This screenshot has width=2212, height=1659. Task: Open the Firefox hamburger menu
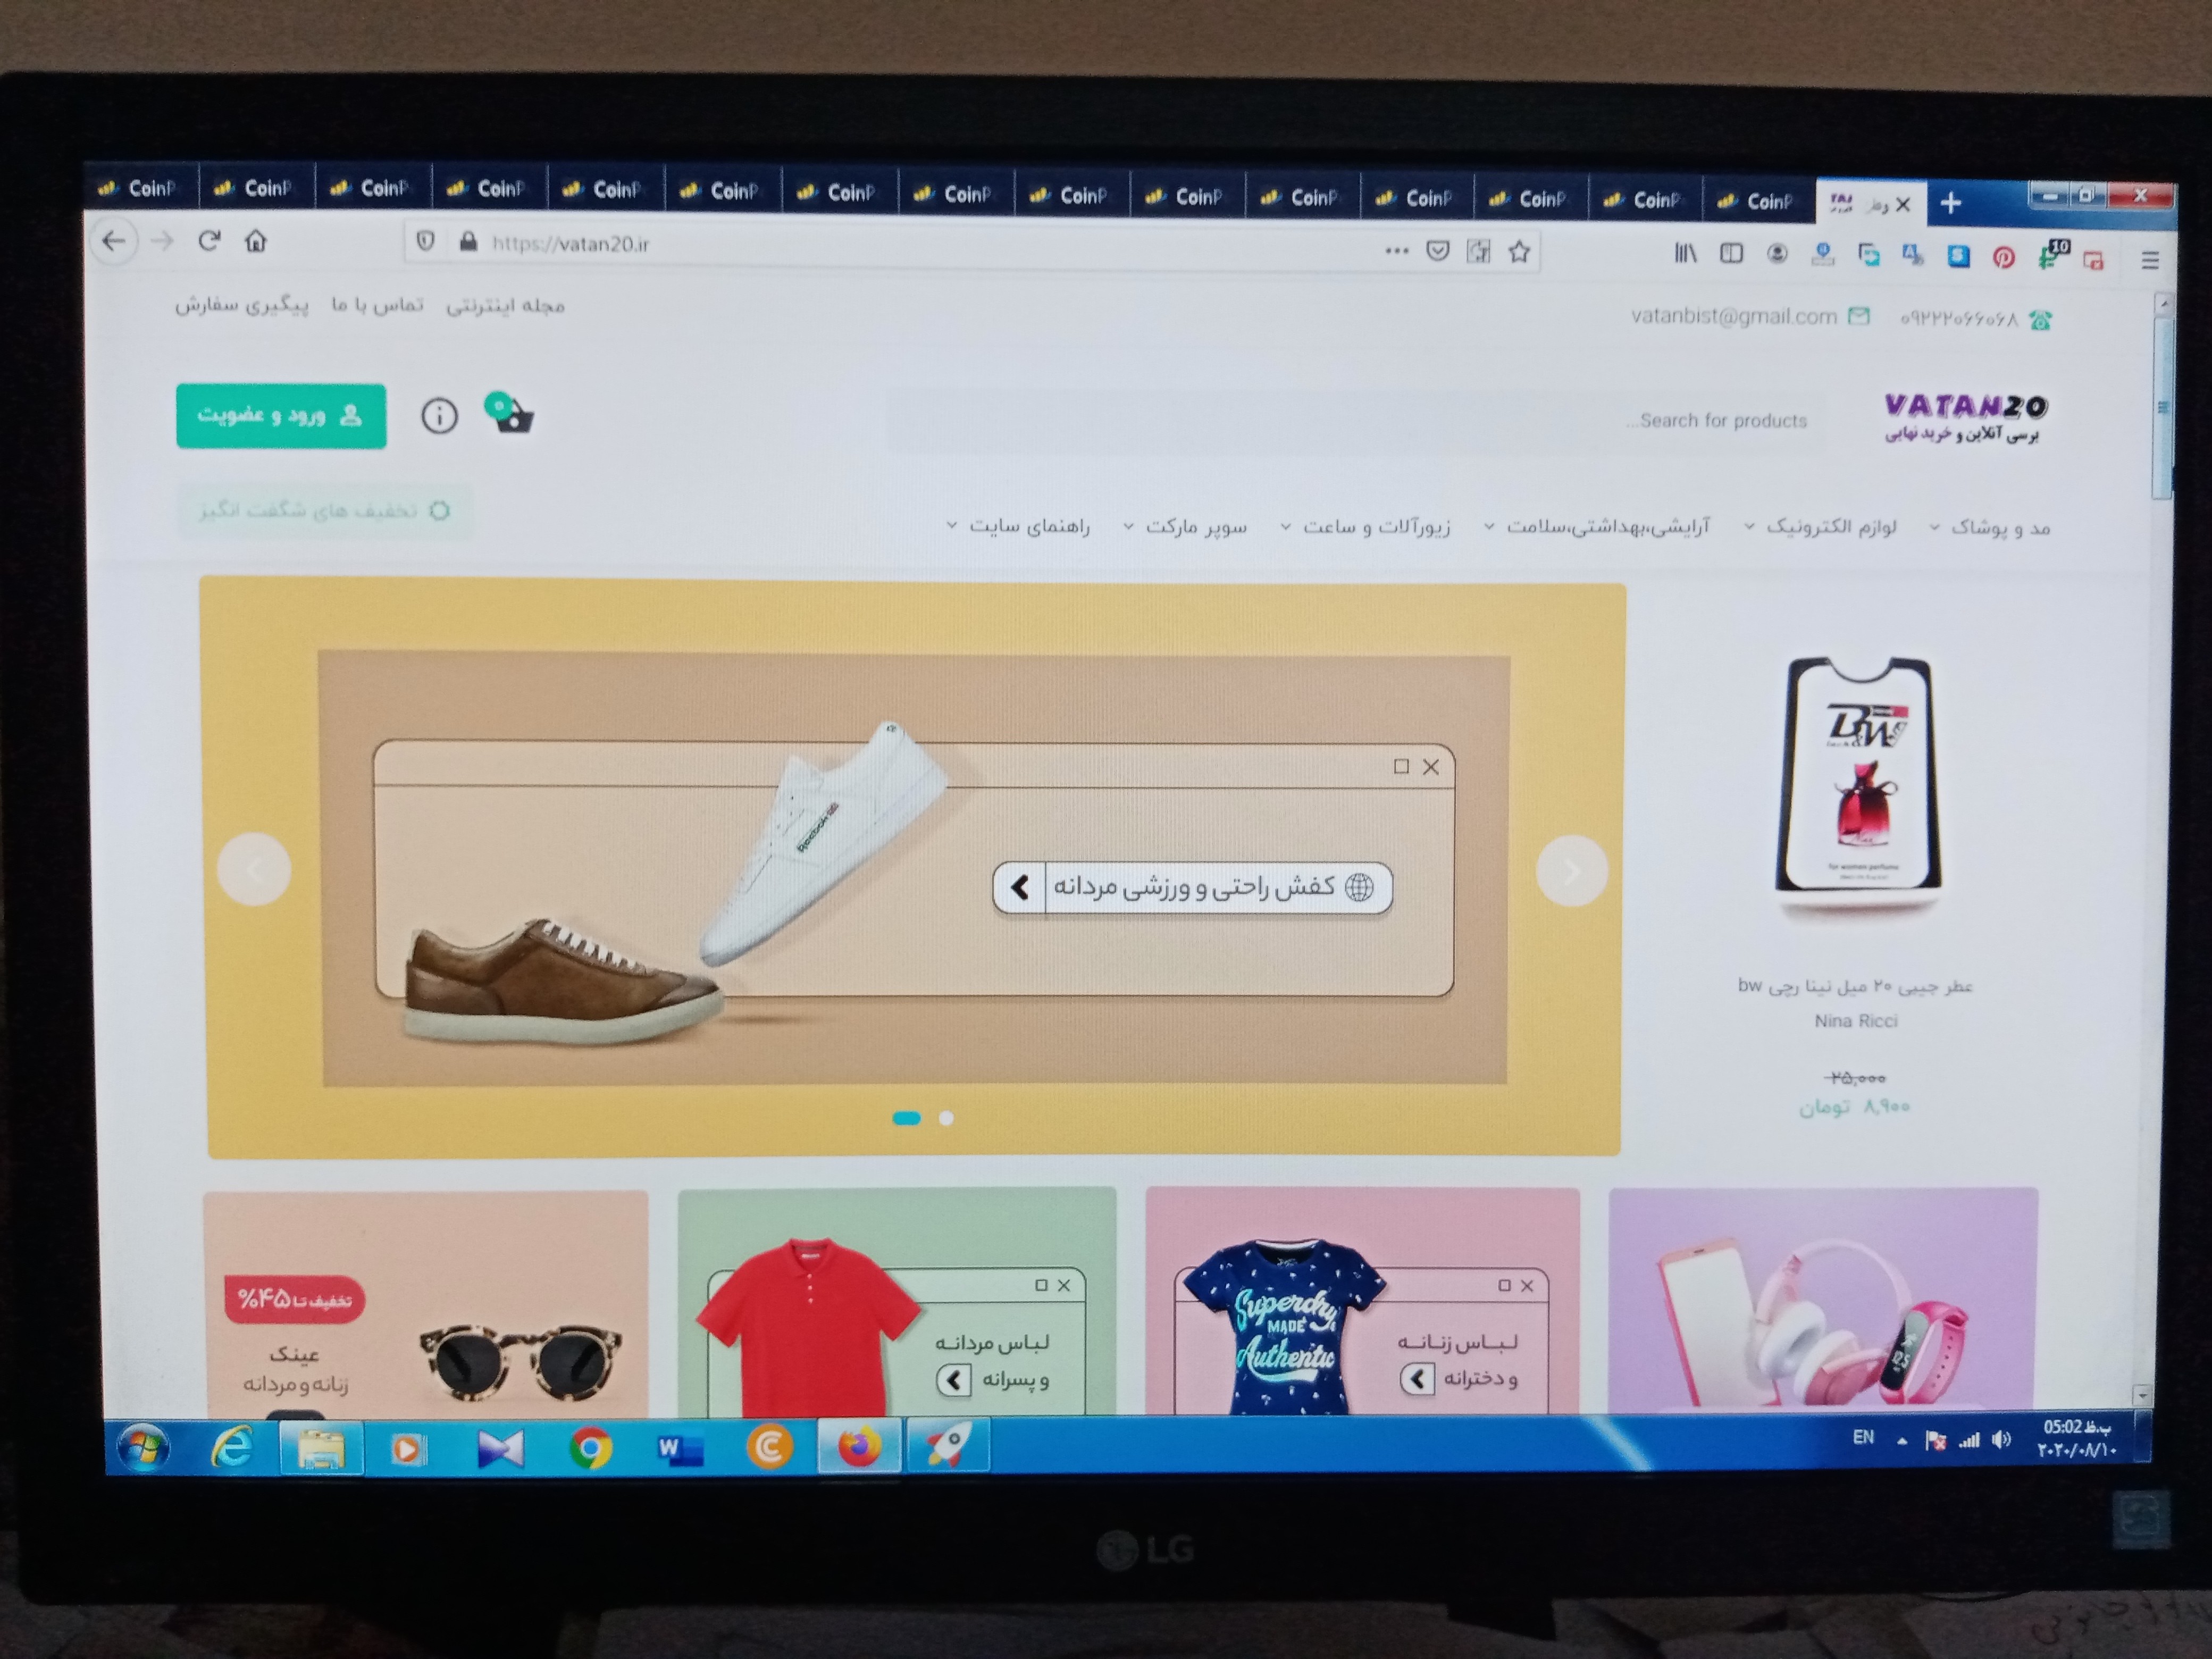[x=2150, y=260]
